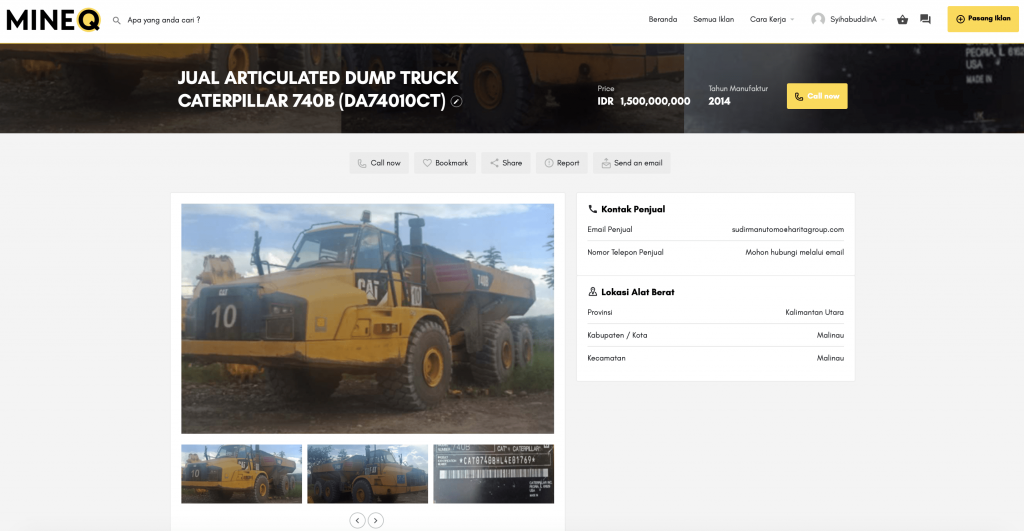Click the user avatar icon

(818, 20)
